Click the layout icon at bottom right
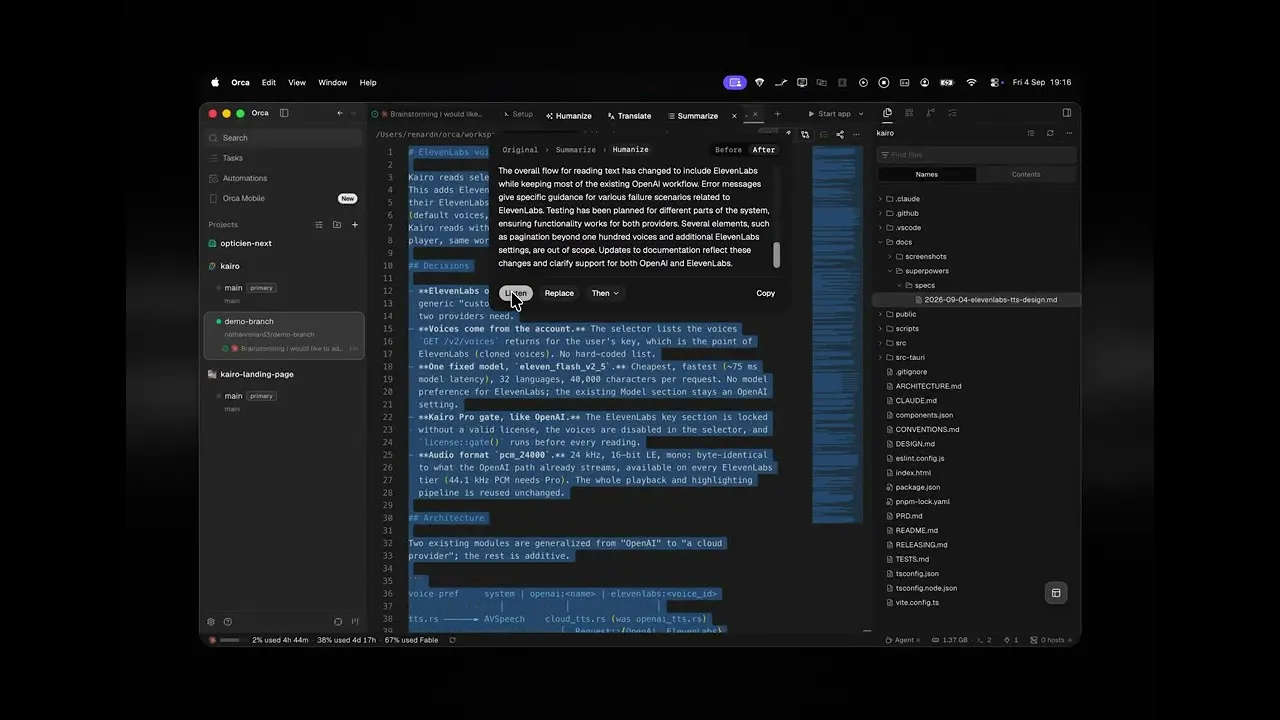1280x720 pixels. coord(1055,593)
